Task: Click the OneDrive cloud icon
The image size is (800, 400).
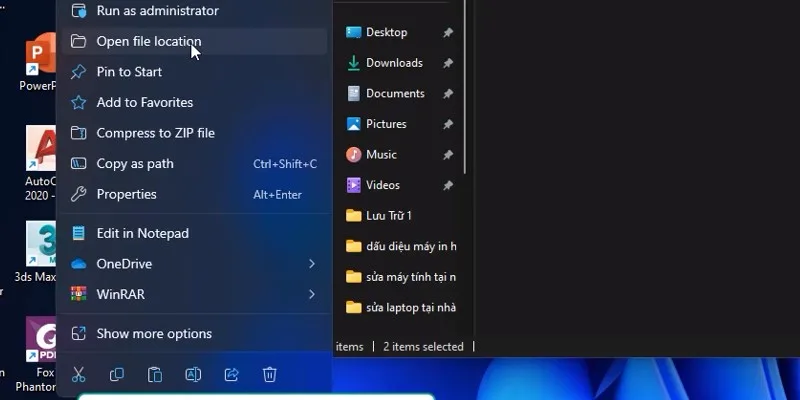Action: (79, 264)
